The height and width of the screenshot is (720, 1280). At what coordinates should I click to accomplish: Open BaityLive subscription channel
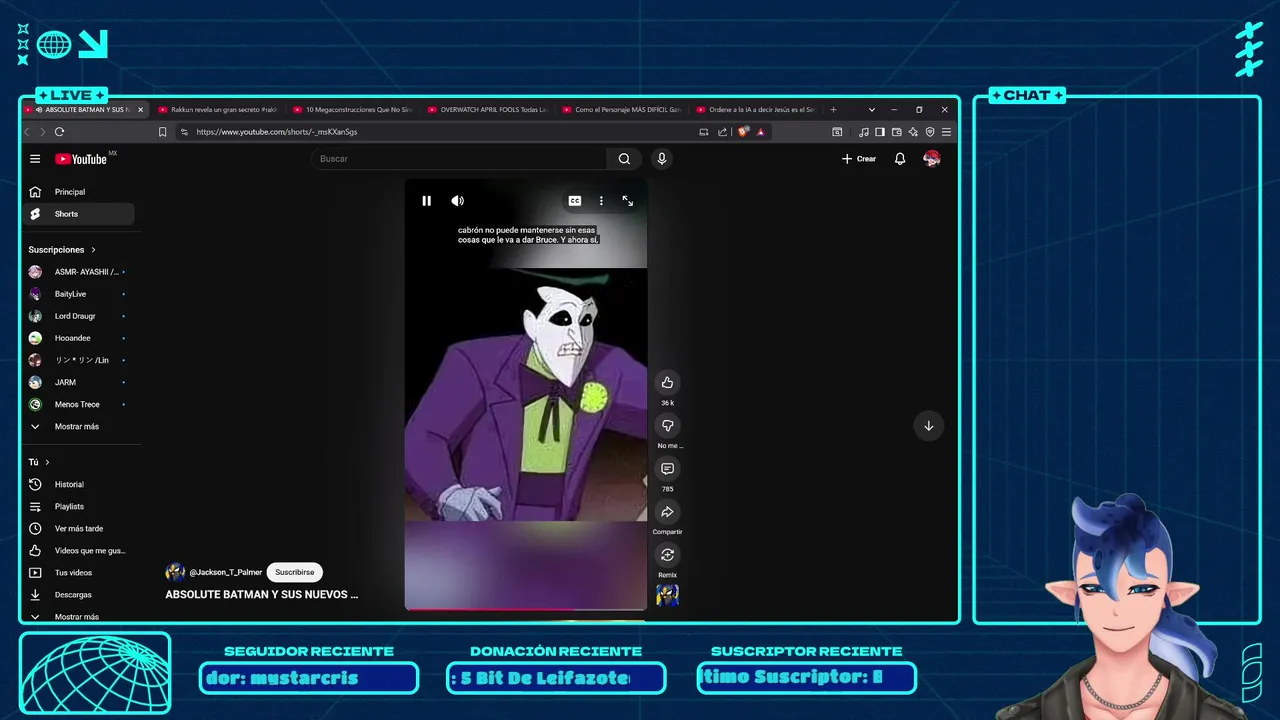pyautogui.click(x=79, y=294)
